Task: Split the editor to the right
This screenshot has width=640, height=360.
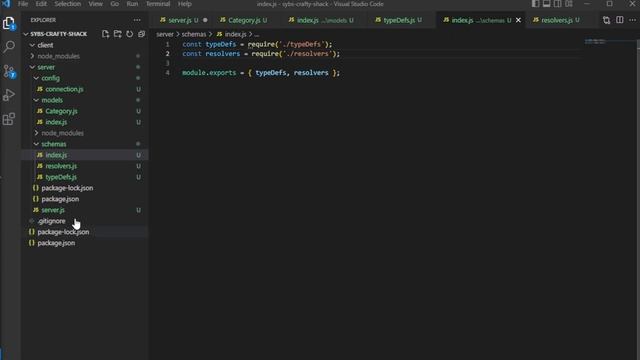Action: click(620, 20)
